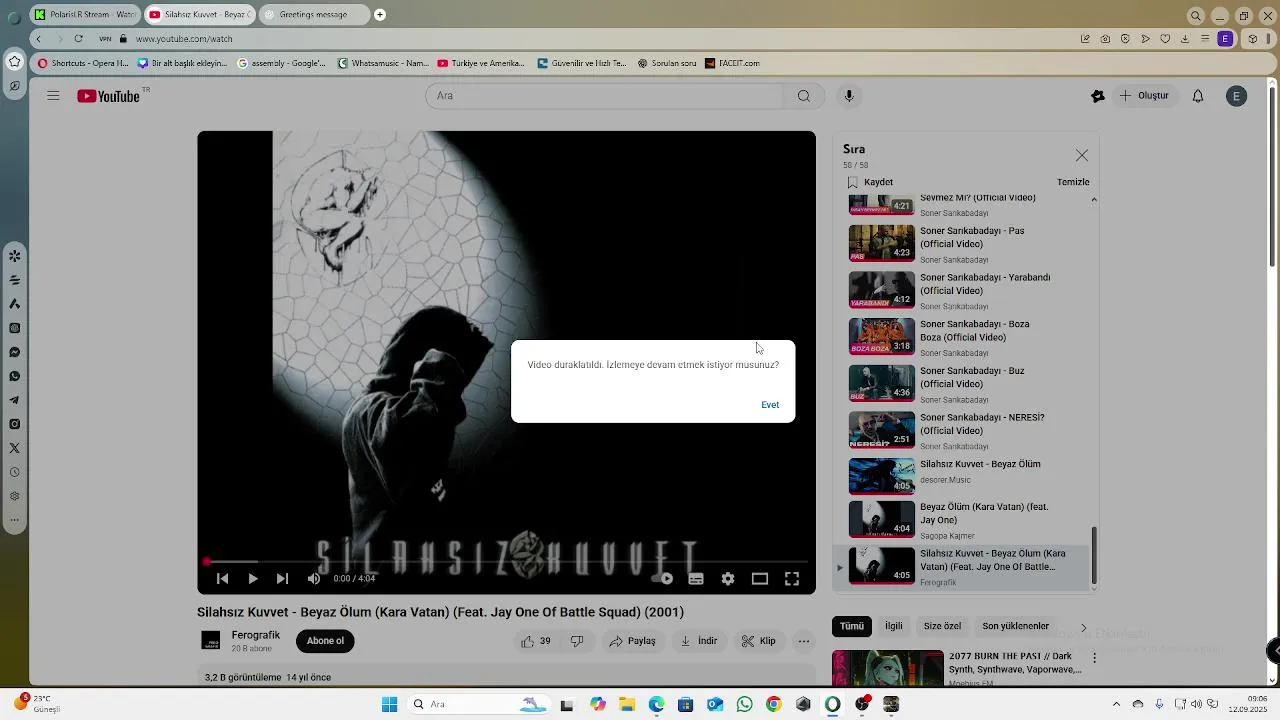
Task: Open Windows Start menu
Action: click(x=389, y=704)
